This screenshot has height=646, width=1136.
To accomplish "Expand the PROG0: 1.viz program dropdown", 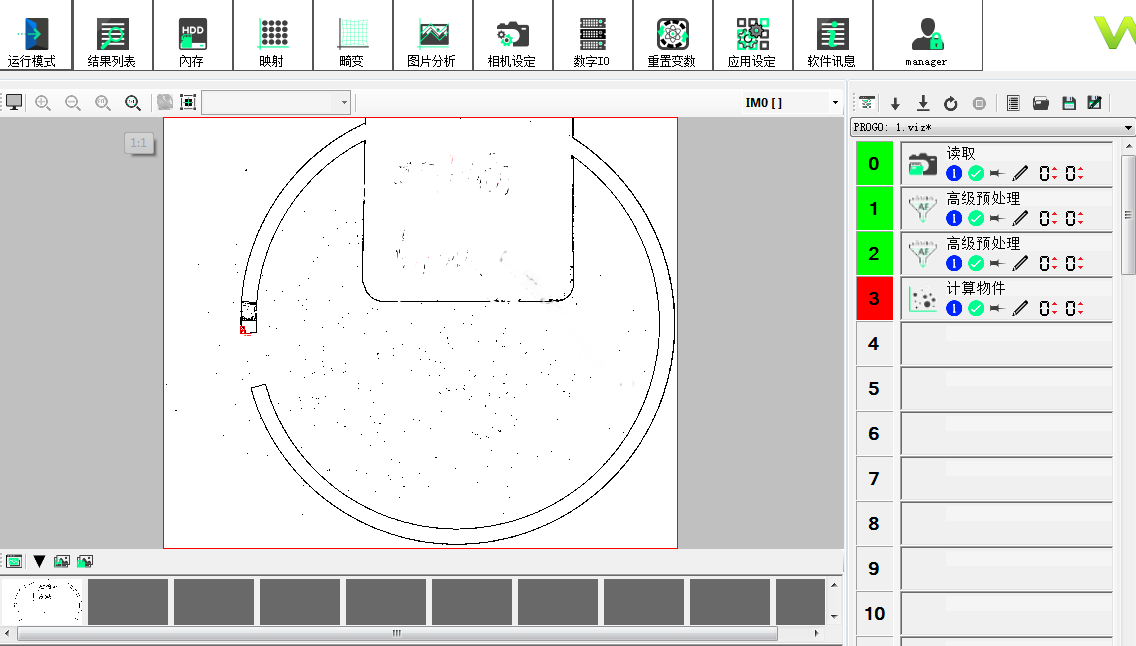I will (1129, 128).
